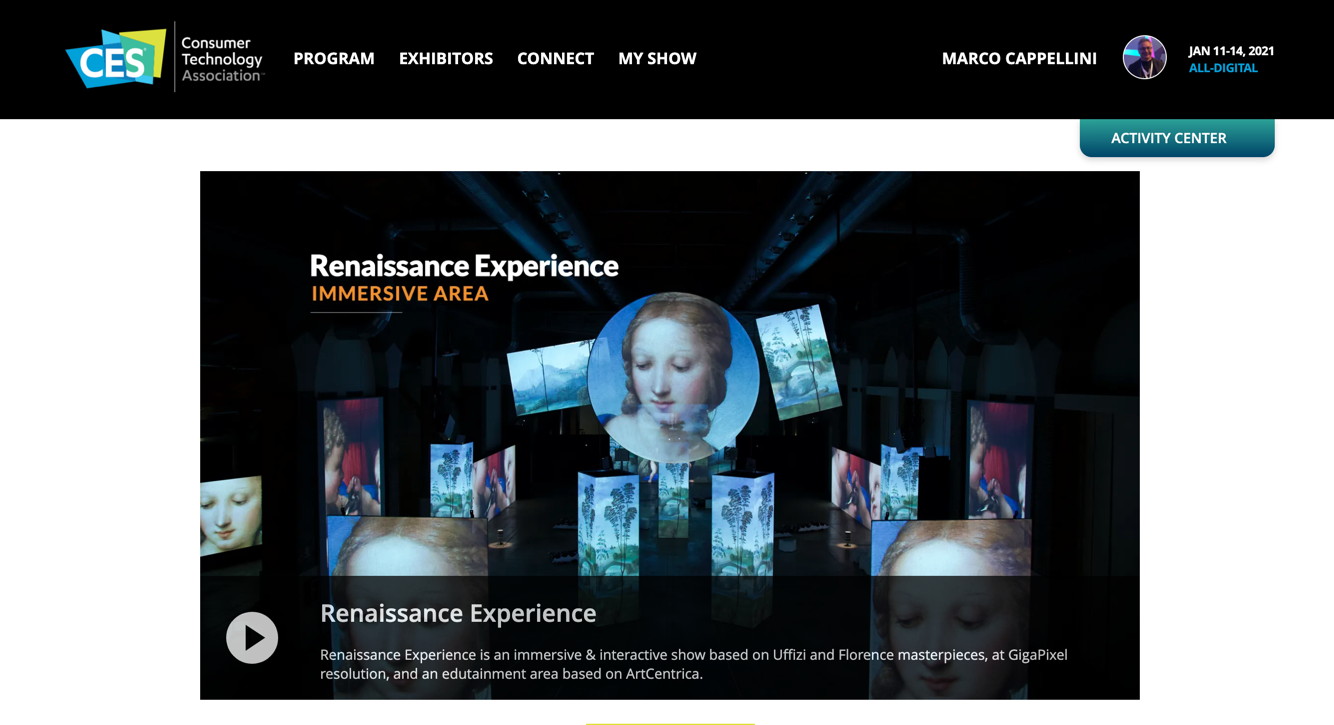Open the user profile avatar
This screenshot has width=1334, height=725.
click(1145, 57)
